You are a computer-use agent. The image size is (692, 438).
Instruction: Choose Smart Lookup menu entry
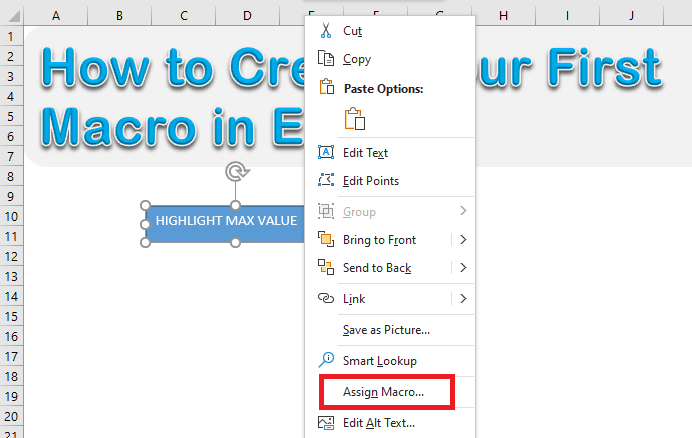pyautogui.click(x=390, y=361)
